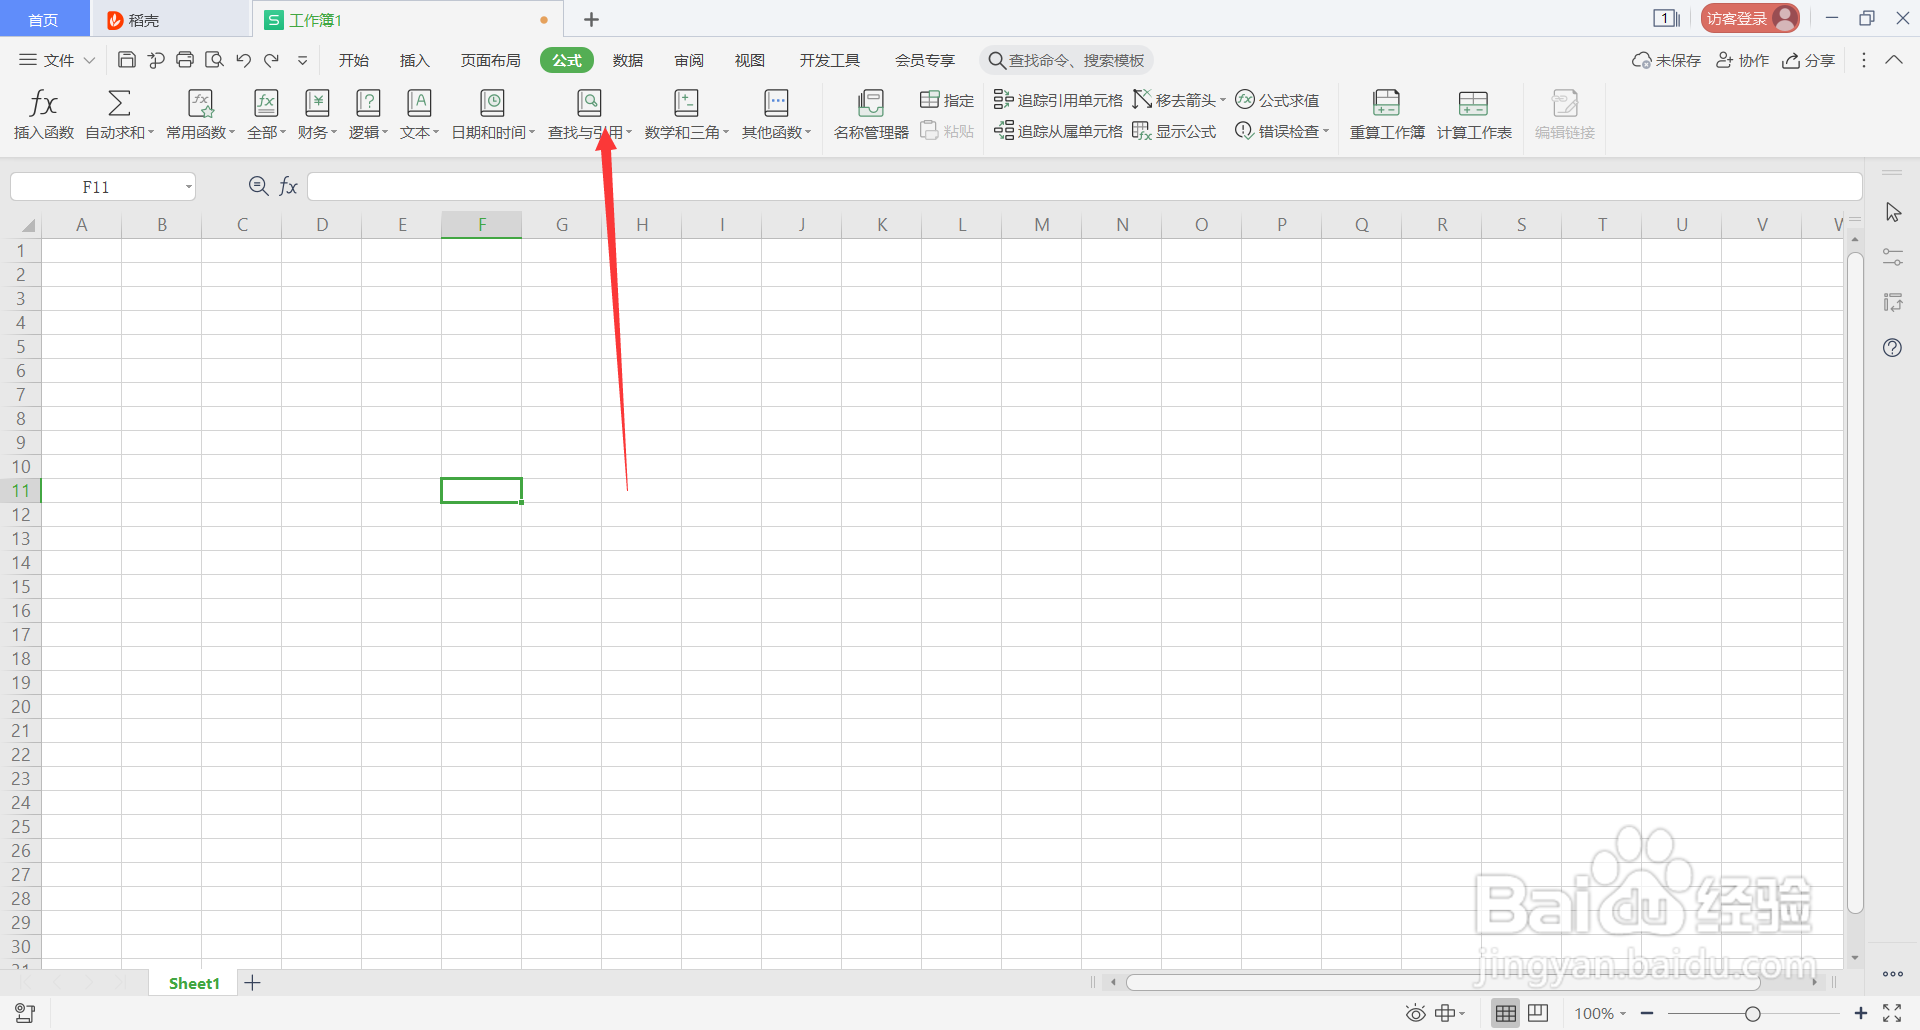The image size is (1920, 1030).
Task: Click the guest login (访客登录) button
Action: pyautogui.click(x=1750, y=18)
